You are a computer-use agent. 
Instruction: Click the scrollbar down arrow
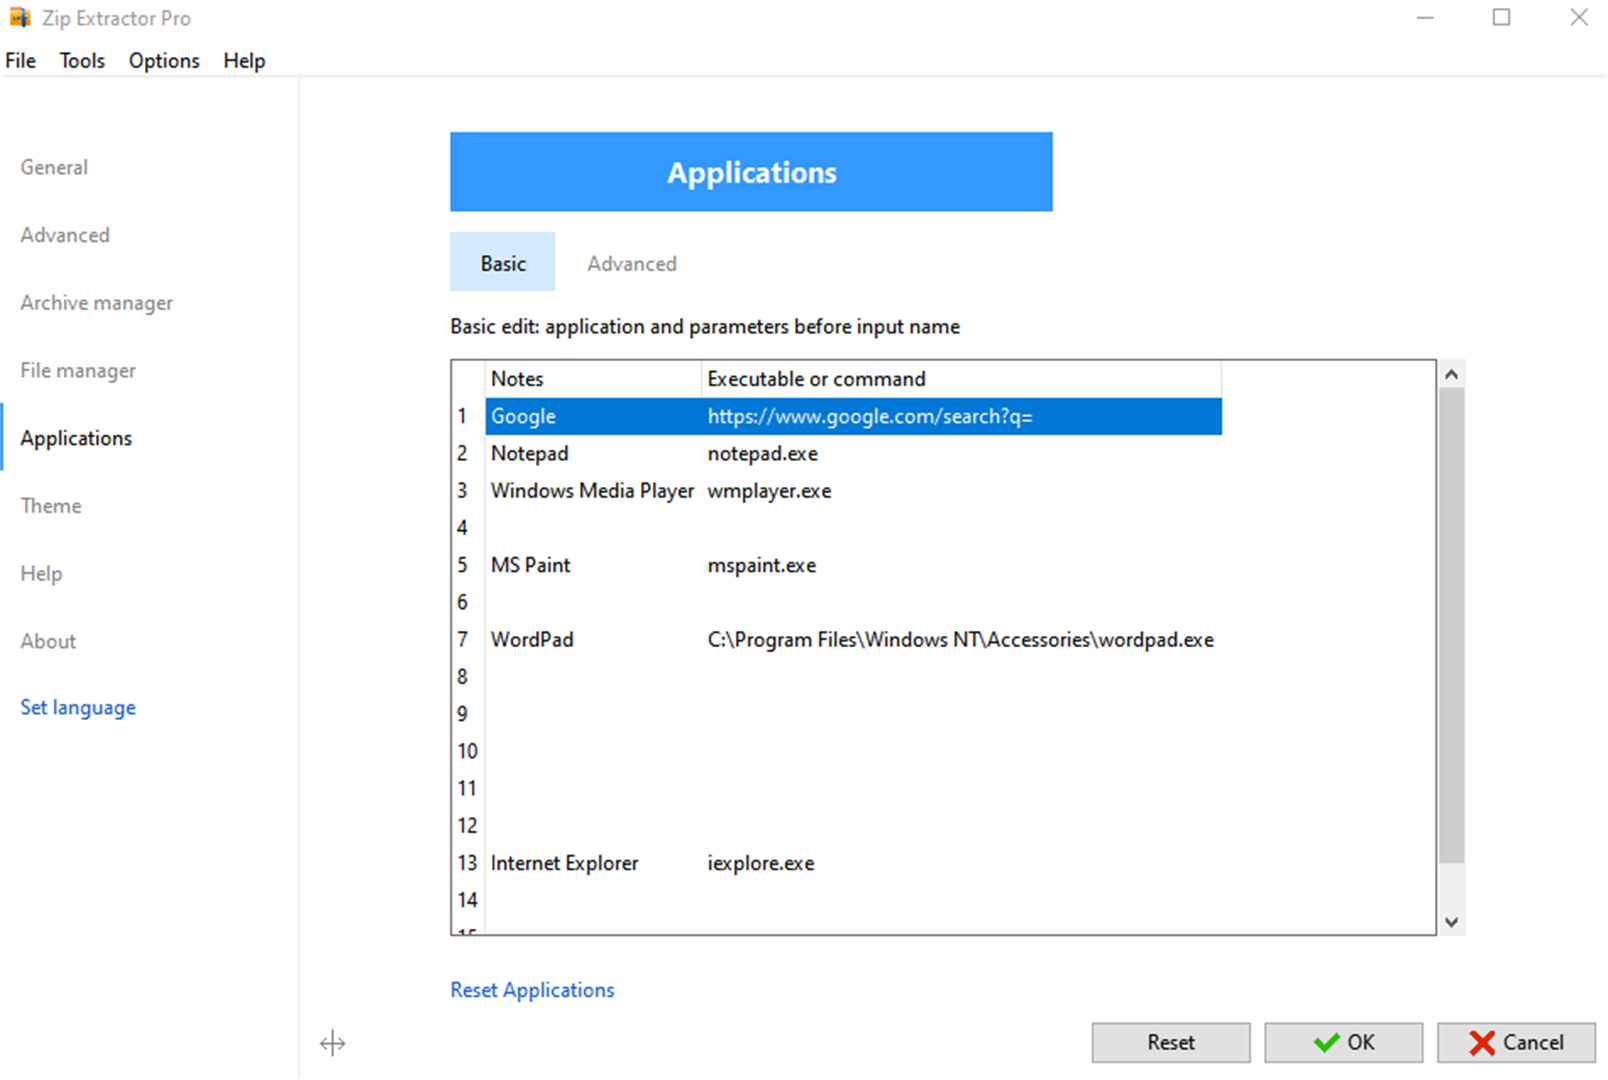click(x=1451, y=921)
